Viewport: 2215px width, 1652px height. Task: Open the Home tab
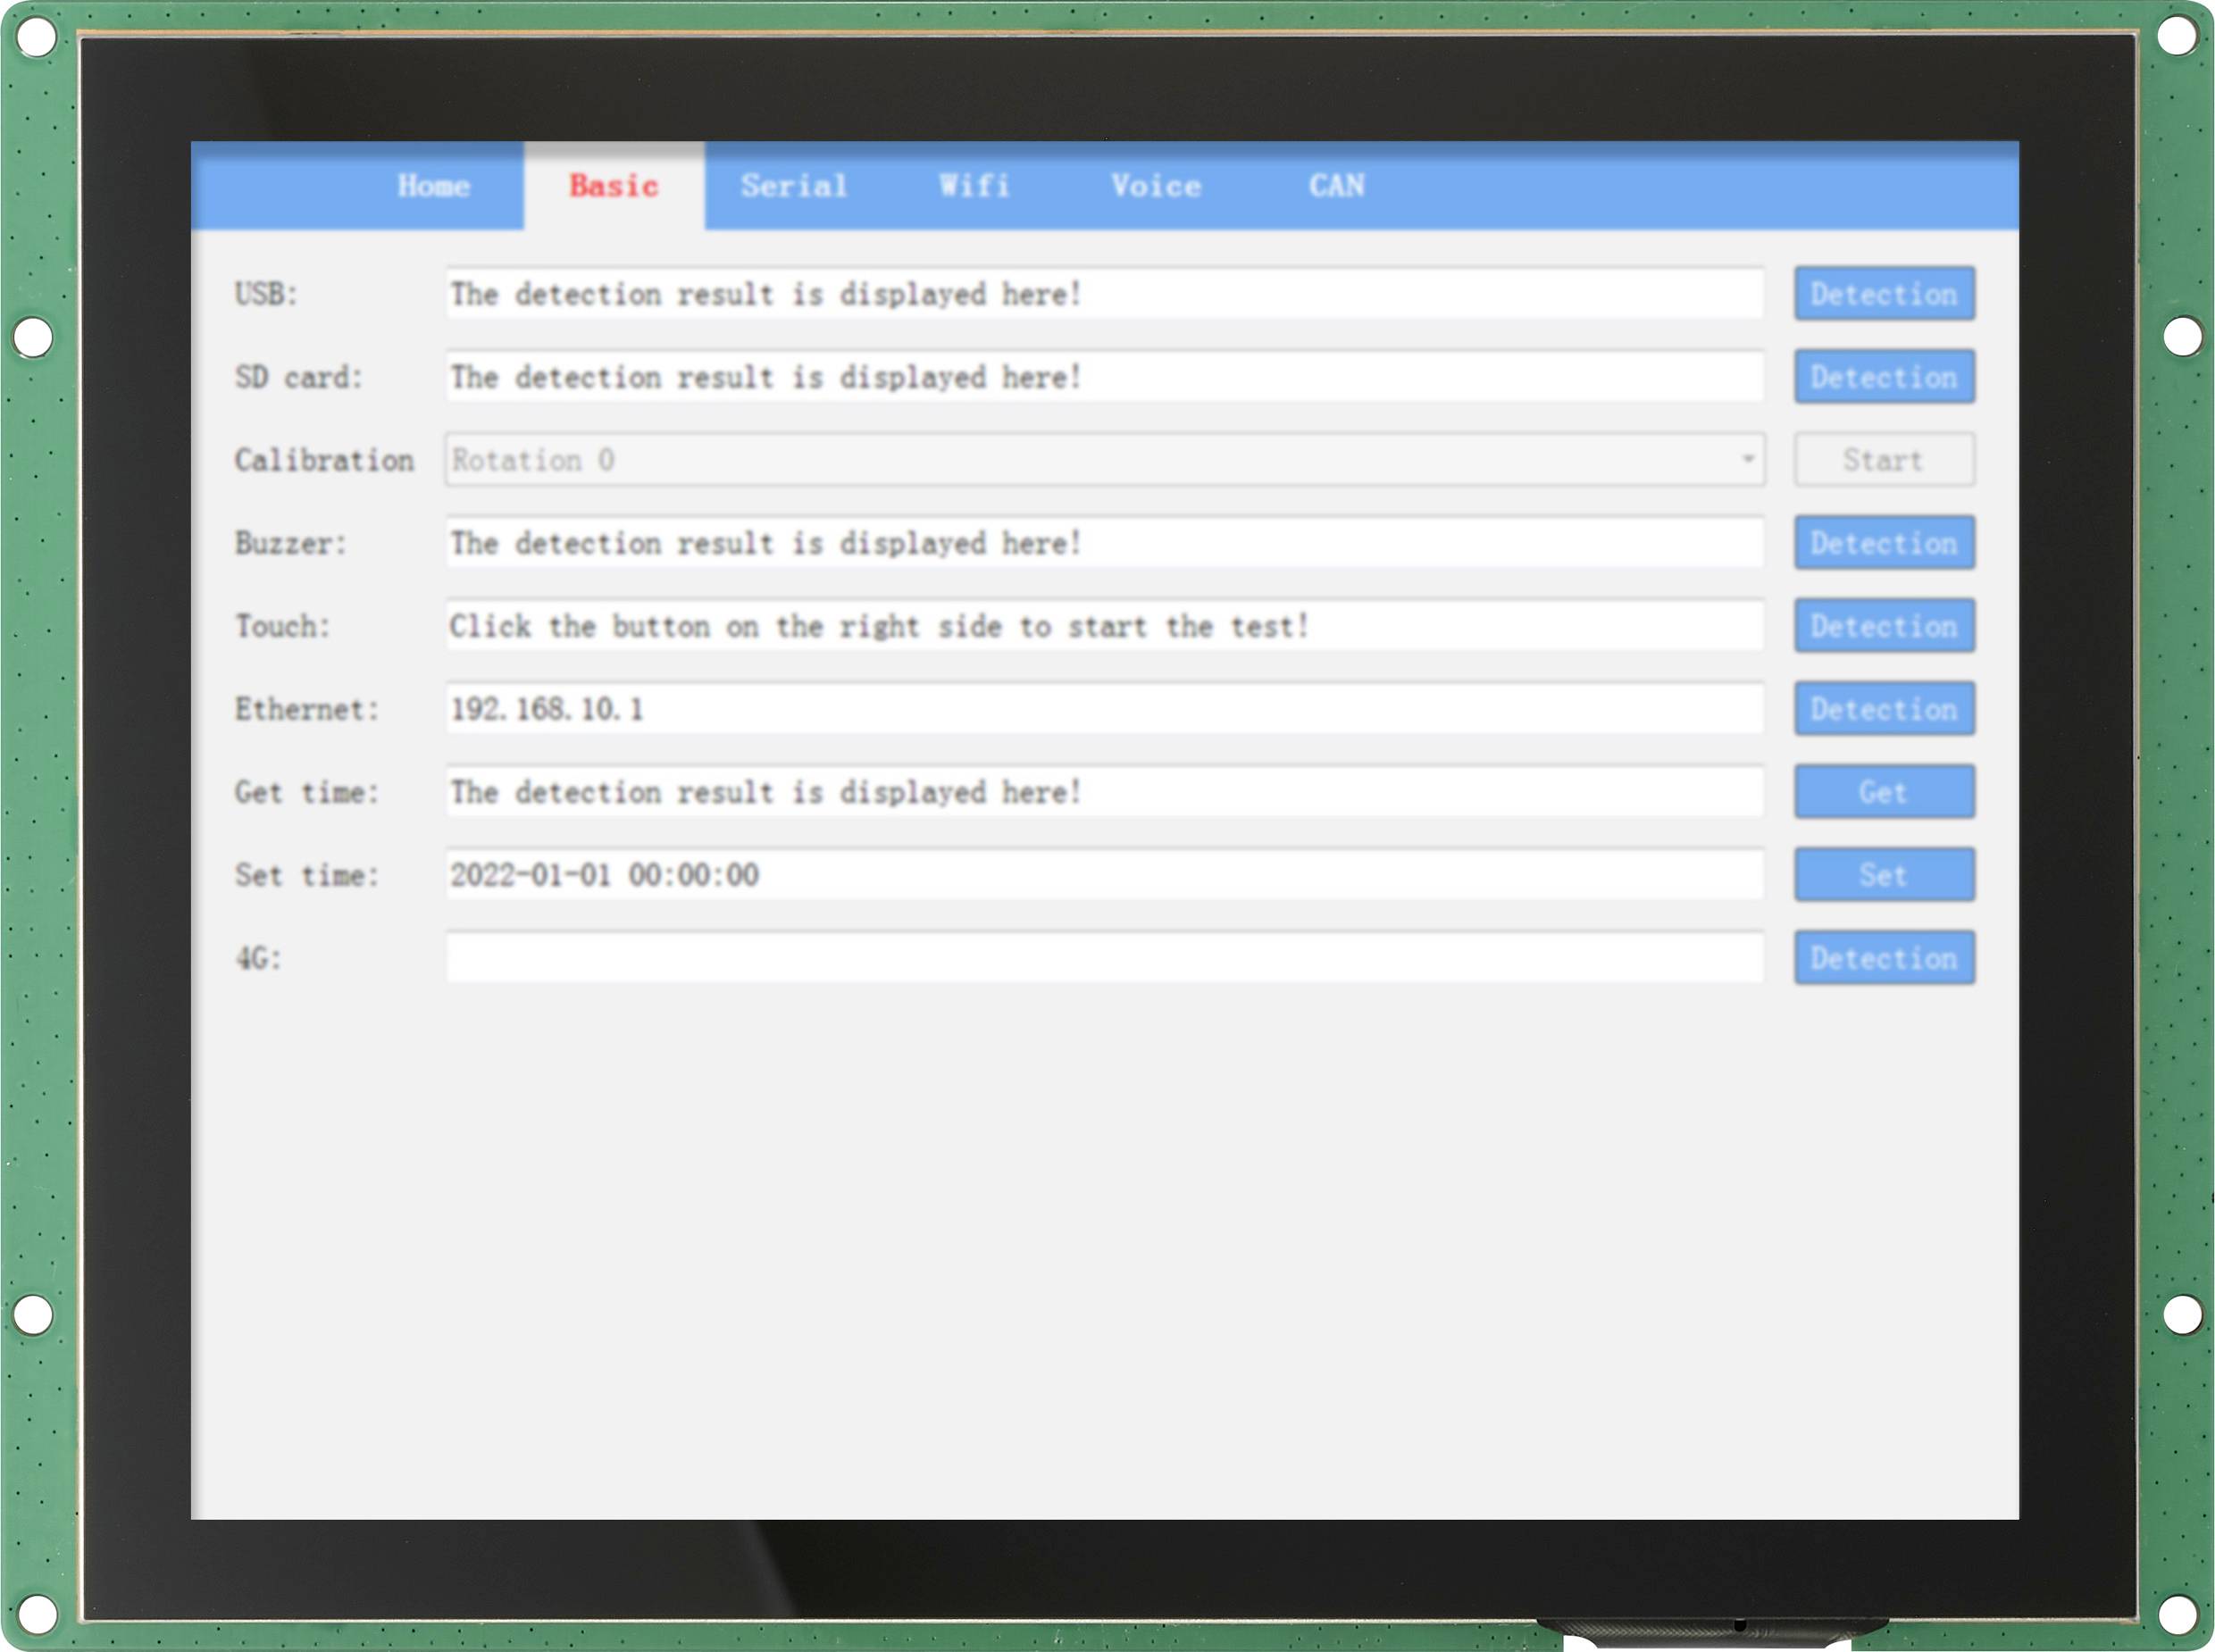[x=433, y=186]
